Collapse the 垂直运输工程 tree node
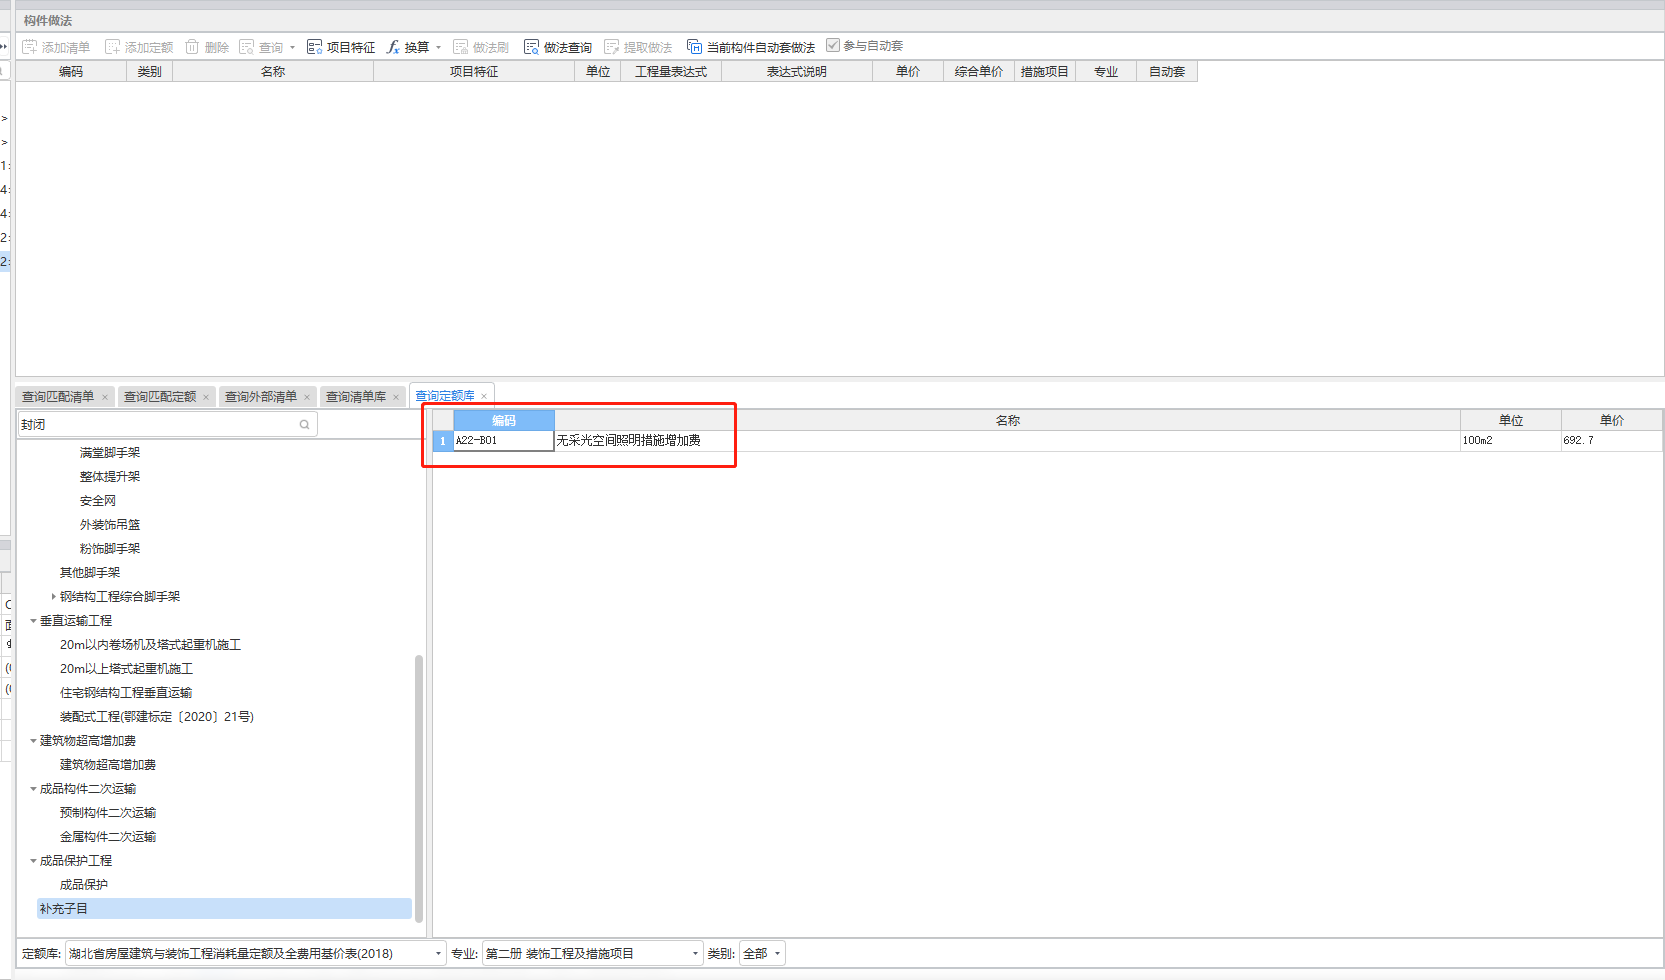 33,621
